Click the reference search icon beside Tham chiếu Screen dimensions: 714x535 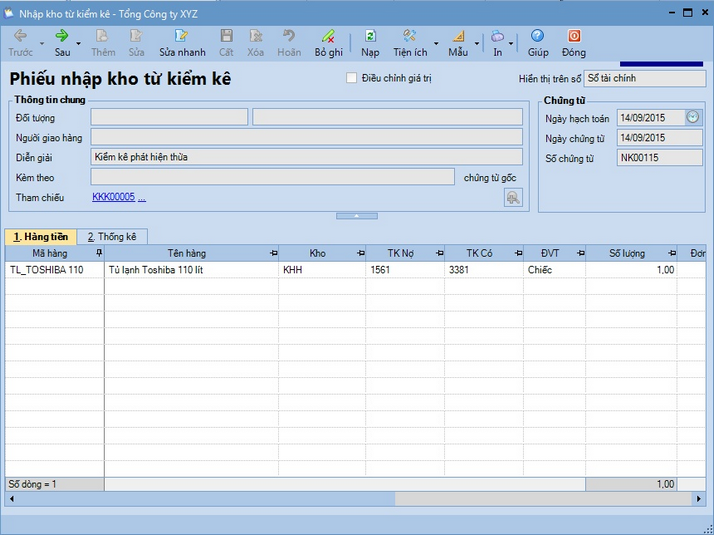[513, 198]
